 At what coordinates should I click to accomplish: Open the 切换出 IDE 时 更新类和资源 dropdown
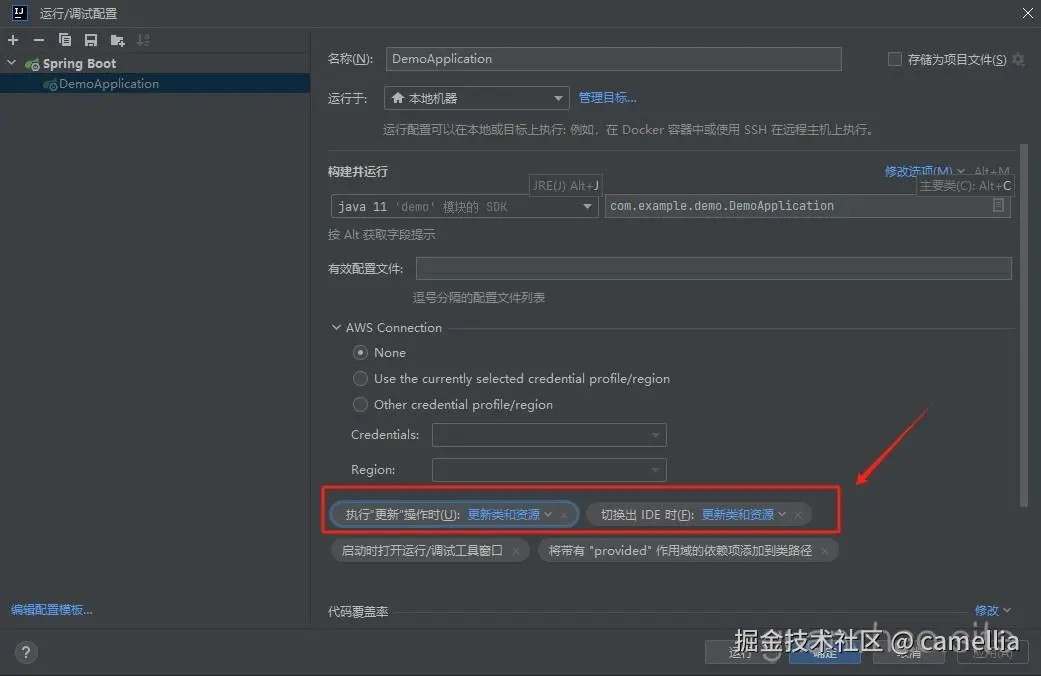coord(744,515)
